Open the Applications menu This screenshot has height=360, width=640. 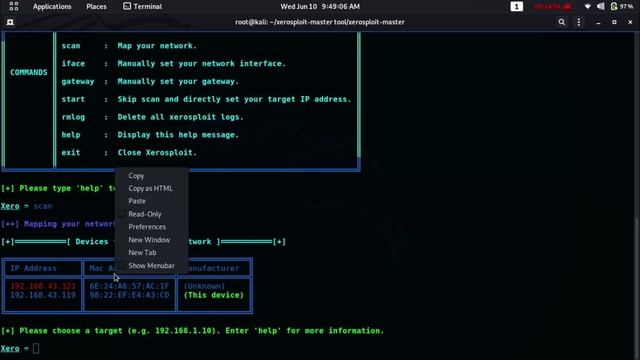pos(52,7)
